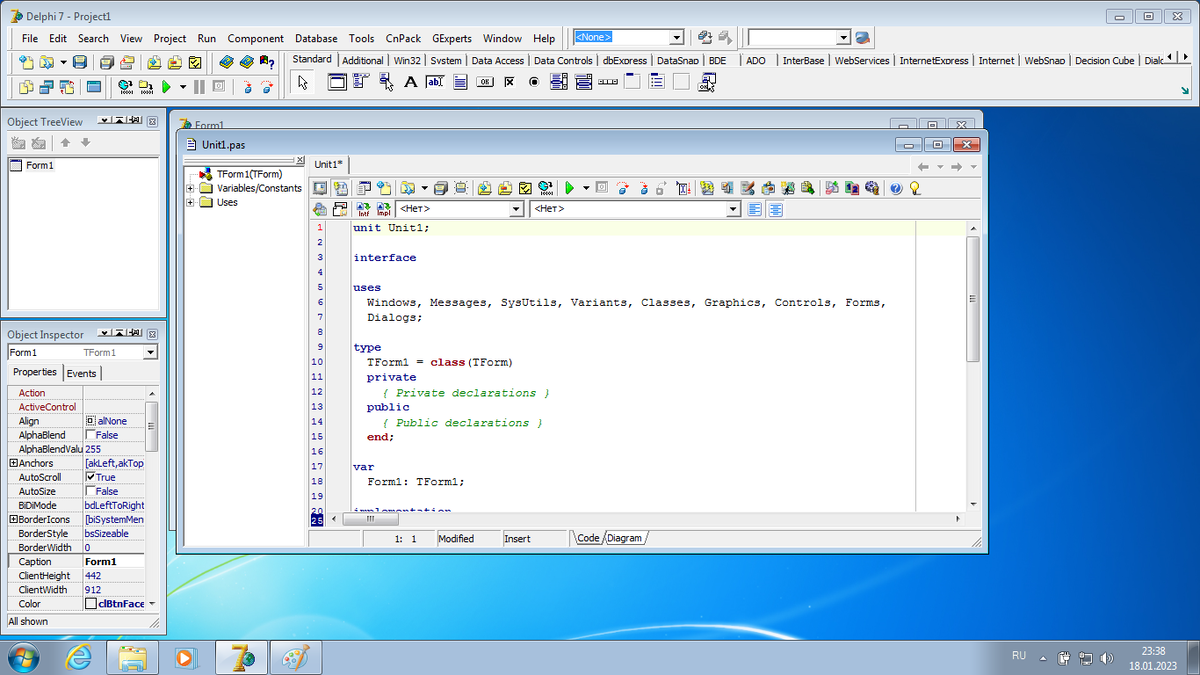Switch to the Data Access palette tab
The width and height of the screenshot is (1200, 675).
tap(497, 60)
